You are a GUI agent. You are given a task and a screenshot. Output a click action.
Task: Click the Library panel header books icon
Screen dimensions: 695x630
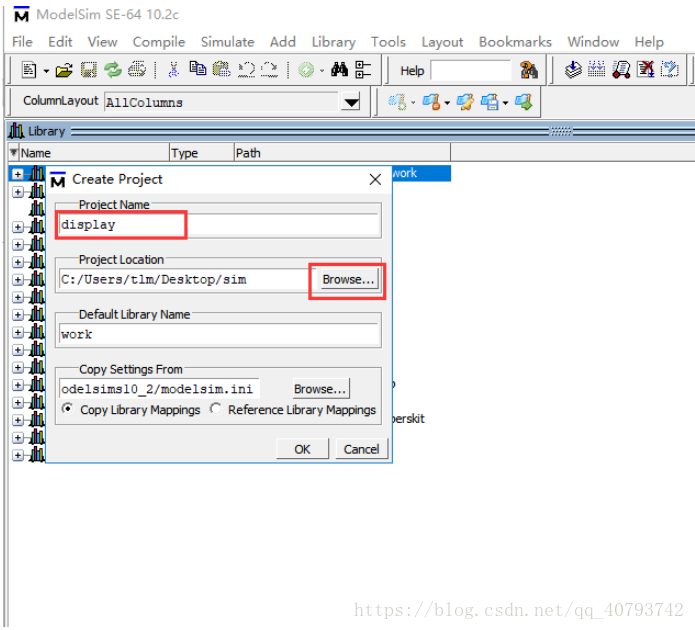[16, 131]
